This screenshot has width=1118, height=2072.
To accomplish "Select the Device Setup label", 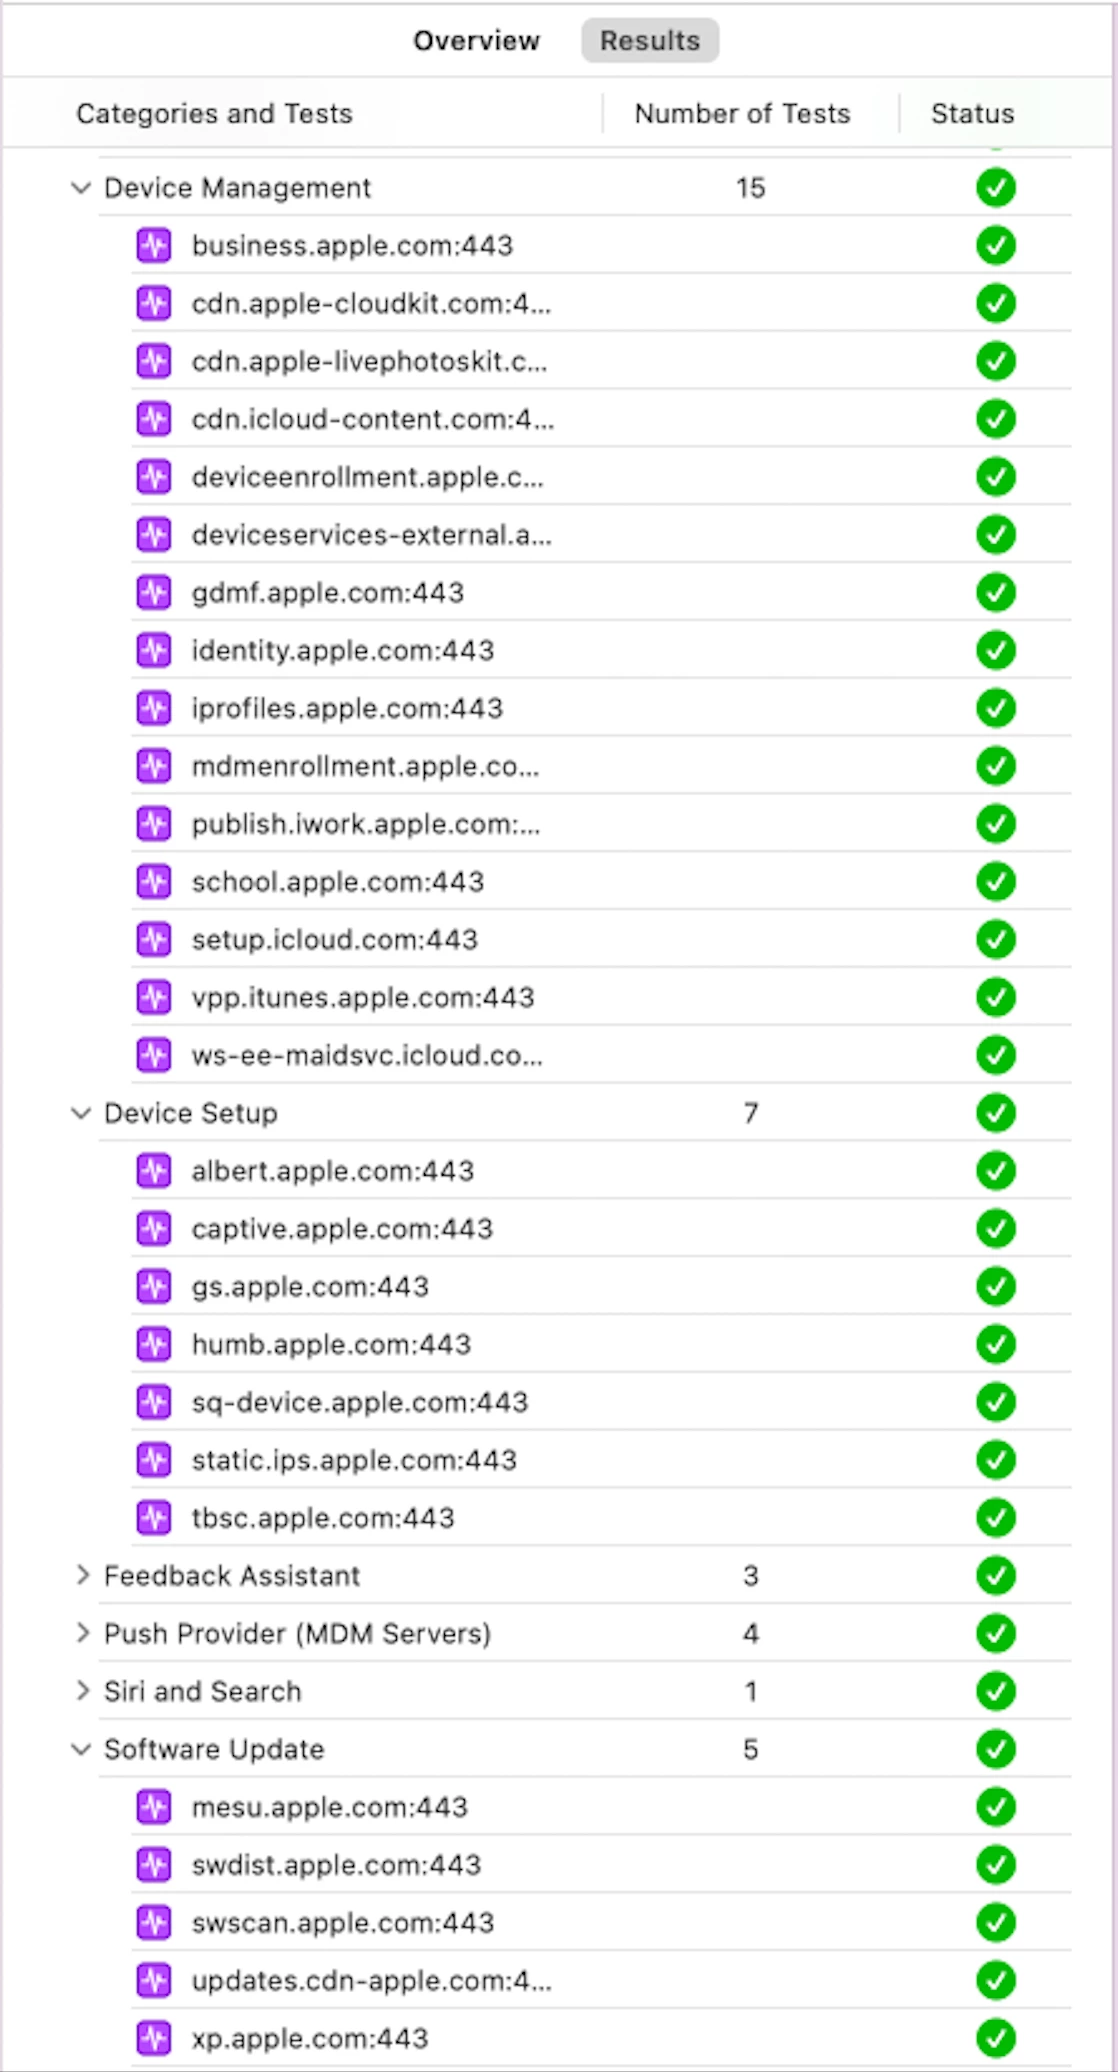I will pyautogui.click(x=191, y=1113).
